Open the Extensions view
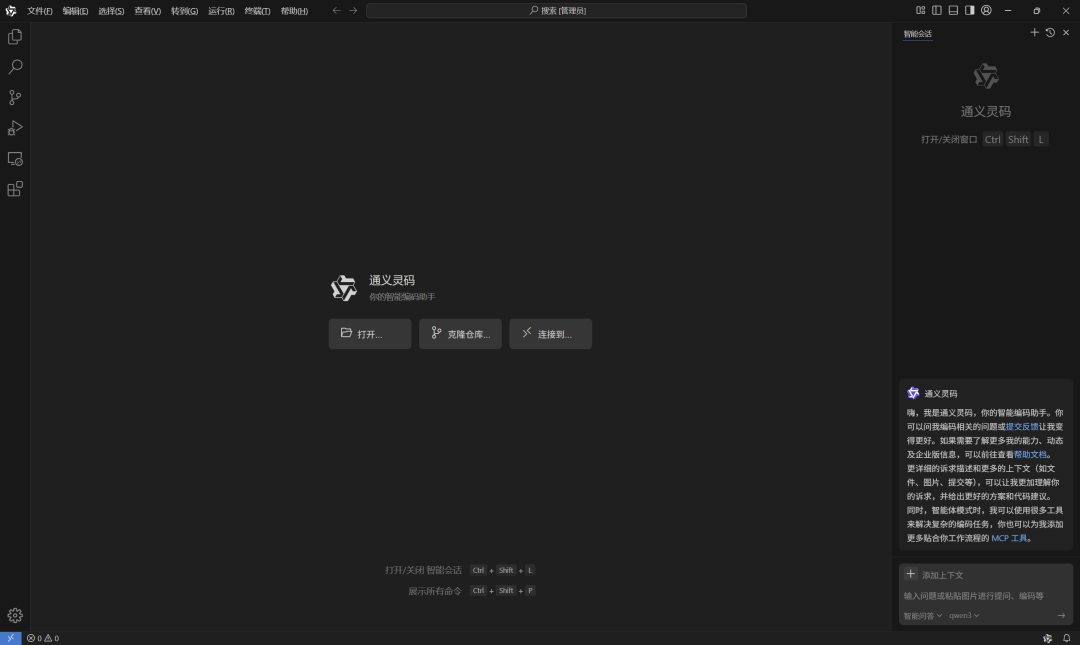The image size is (1080, 645). (x=14, y=189)
